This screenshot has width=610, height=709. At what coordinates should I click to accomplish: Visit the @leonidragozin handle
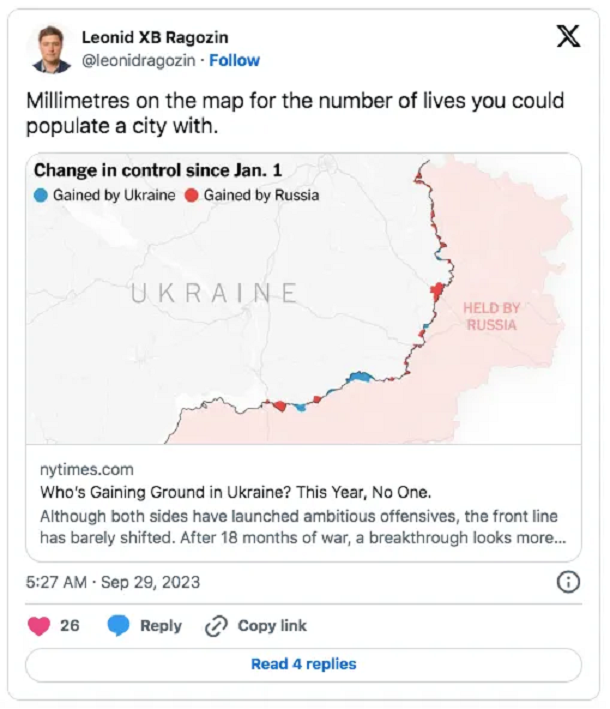(138, 60)
